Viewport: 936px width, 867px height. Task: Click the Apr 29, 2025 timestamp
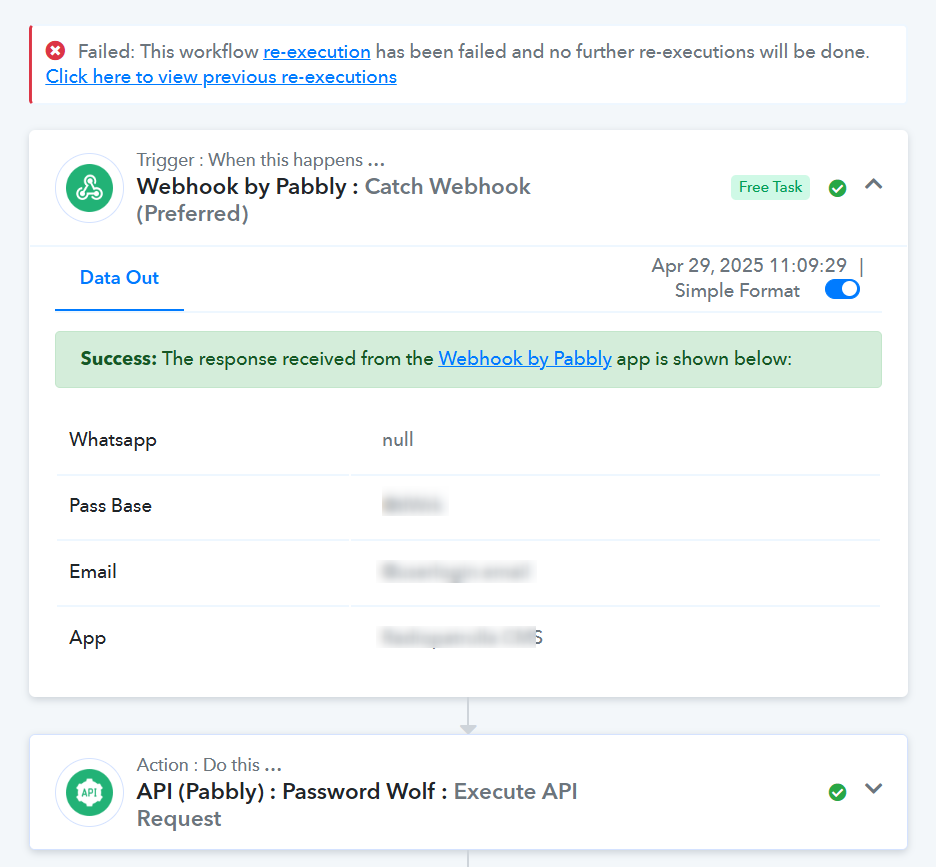749,265
